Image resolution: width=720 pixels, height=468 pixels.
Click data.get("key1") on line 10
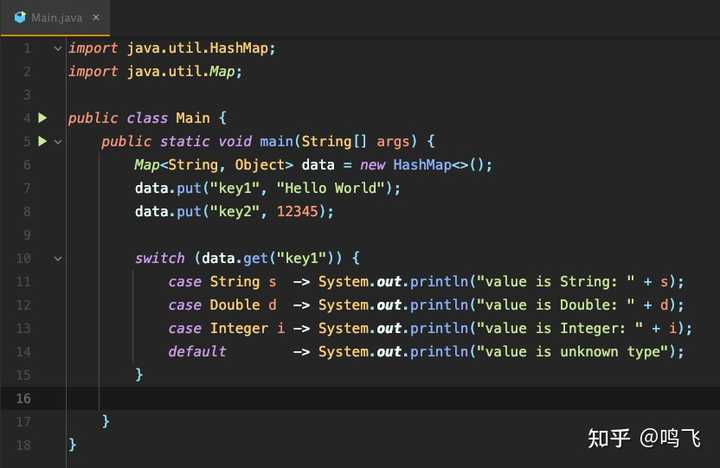[x=268, y=258]
